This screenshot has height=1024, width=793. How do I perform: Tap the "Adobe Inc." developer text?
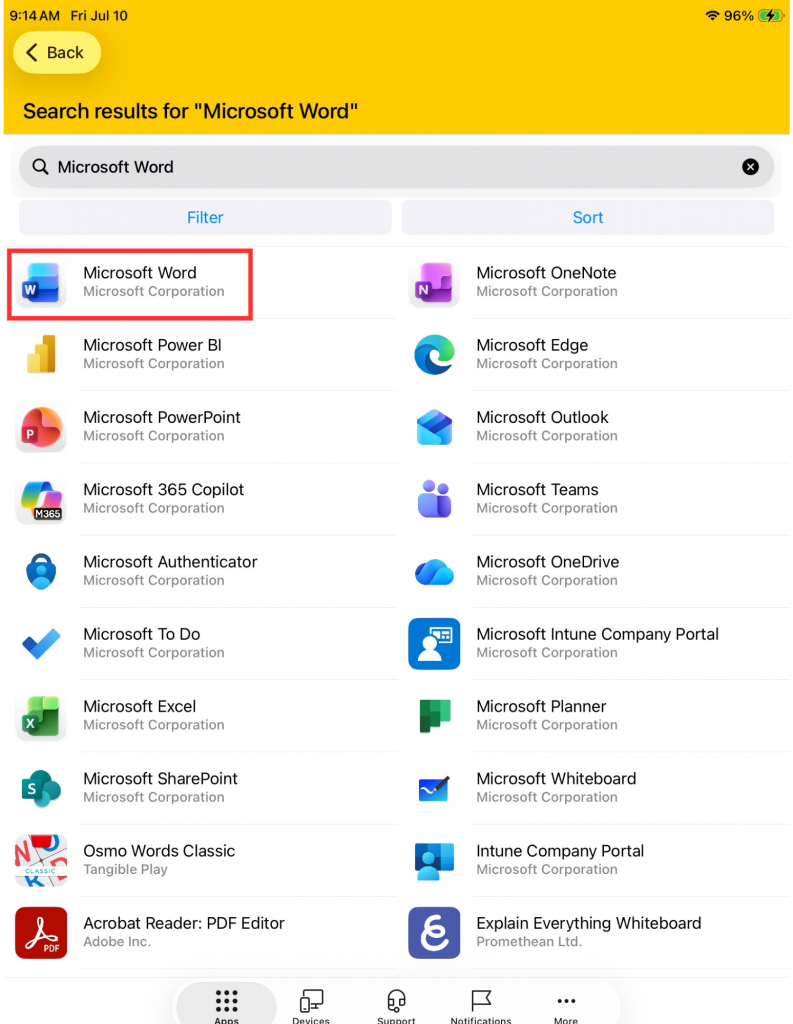coord(117,942)
